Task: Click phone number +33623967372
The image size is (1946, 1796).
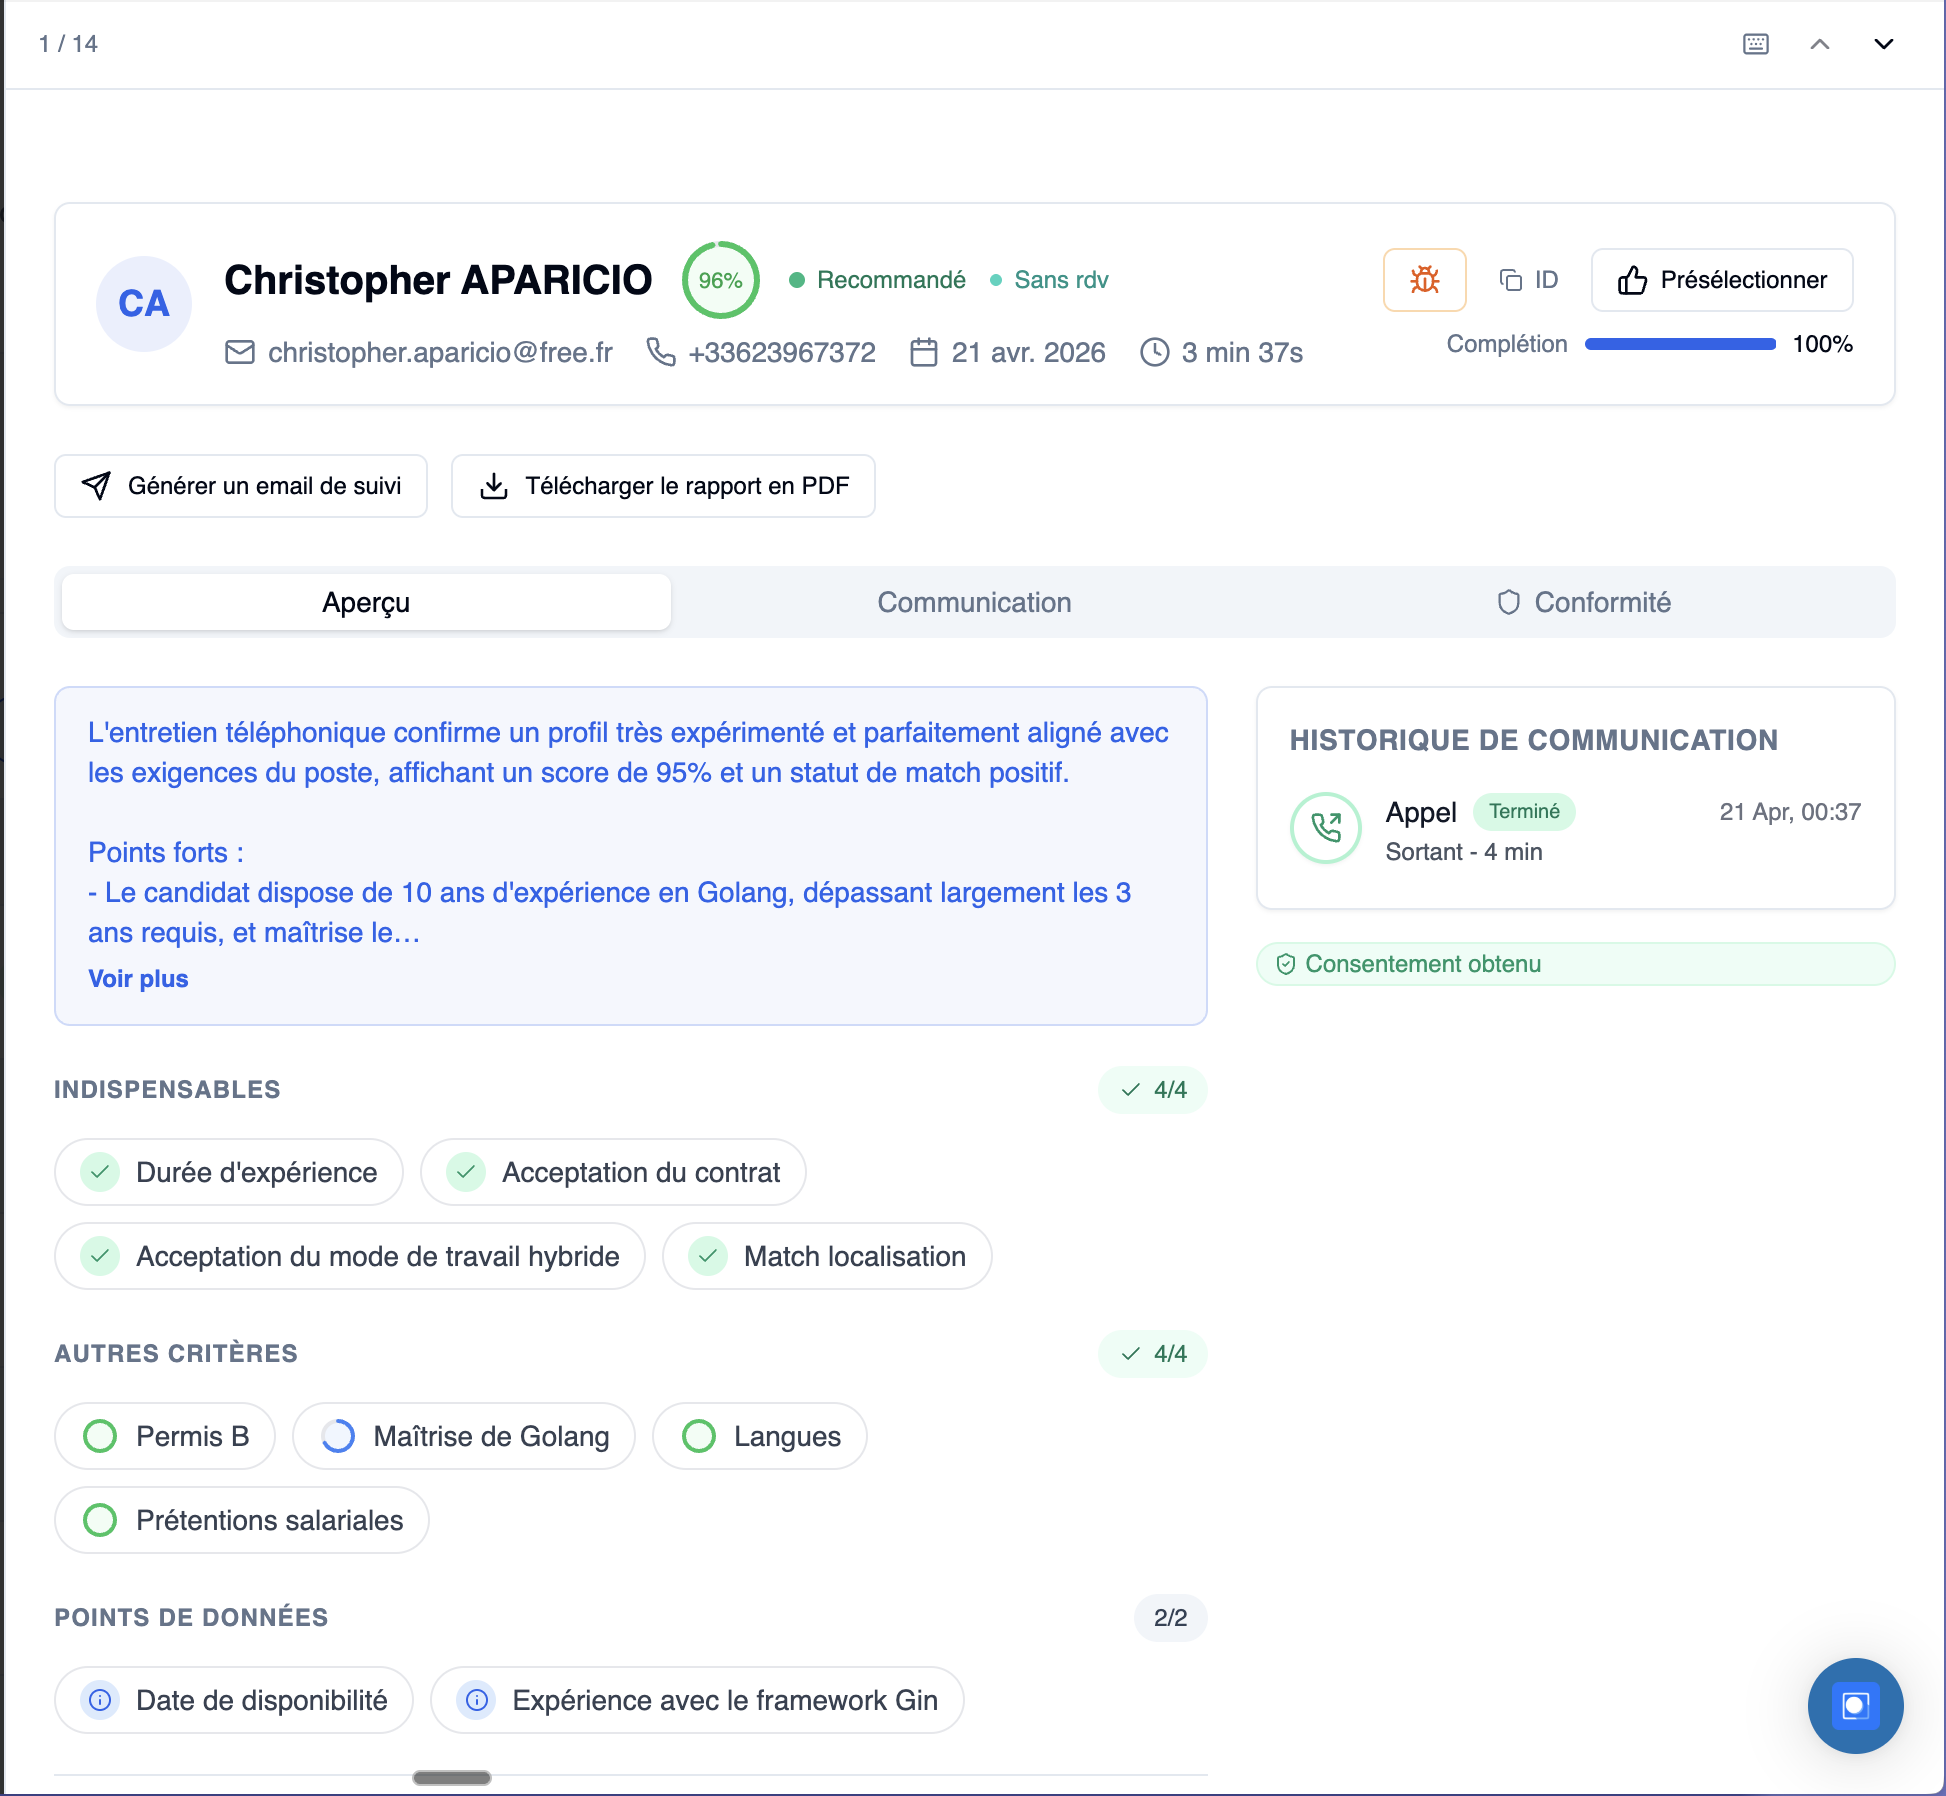Action: coord(782,352)
